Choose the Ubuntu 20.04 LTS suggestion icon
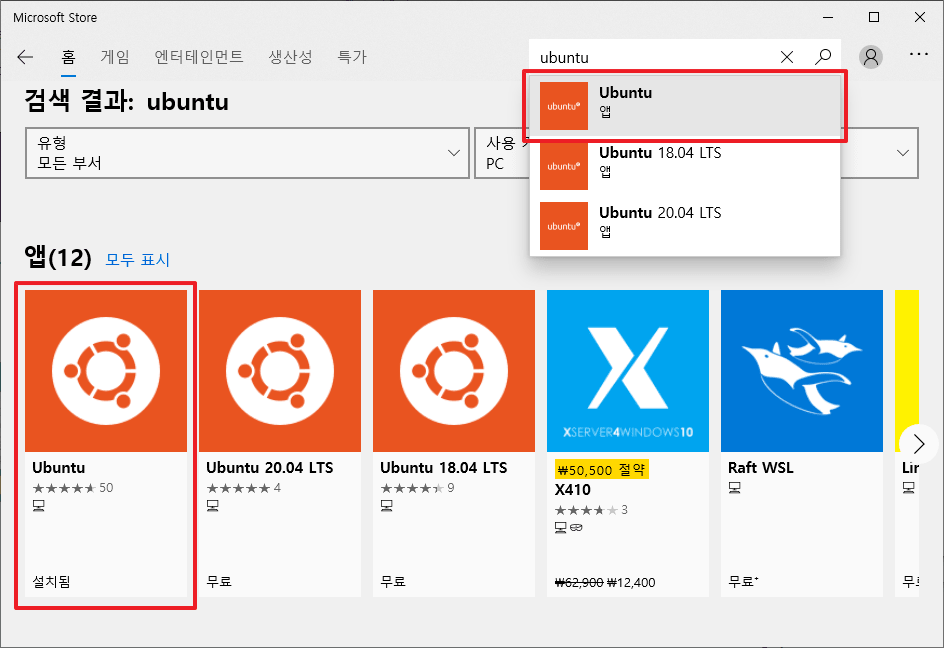 [564, 226]
